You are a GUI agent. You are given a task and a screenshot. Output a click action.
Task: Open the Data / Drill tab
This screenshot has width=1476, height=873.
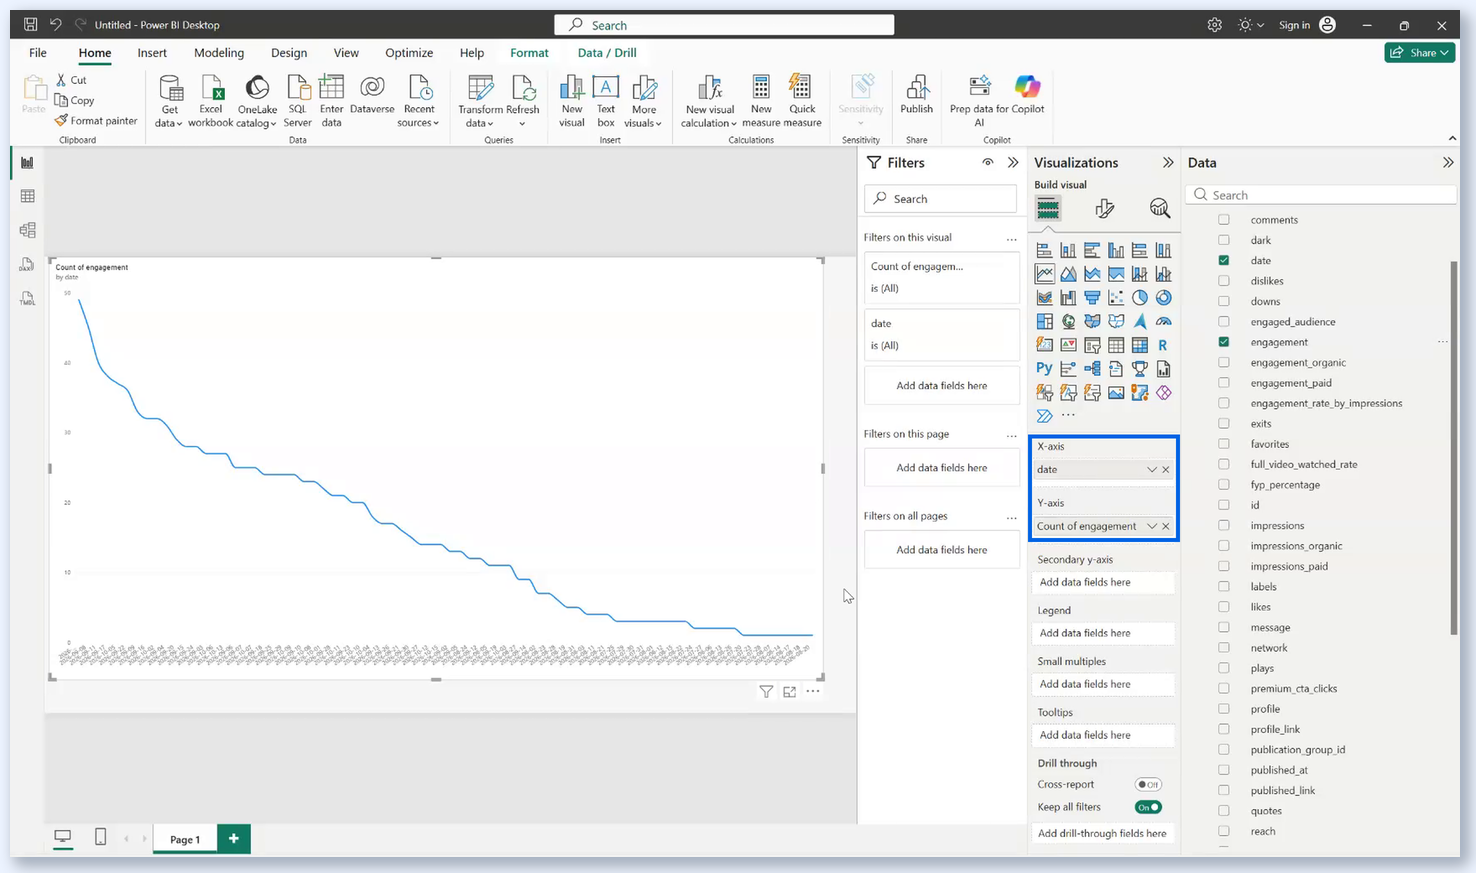coord(607,53)
